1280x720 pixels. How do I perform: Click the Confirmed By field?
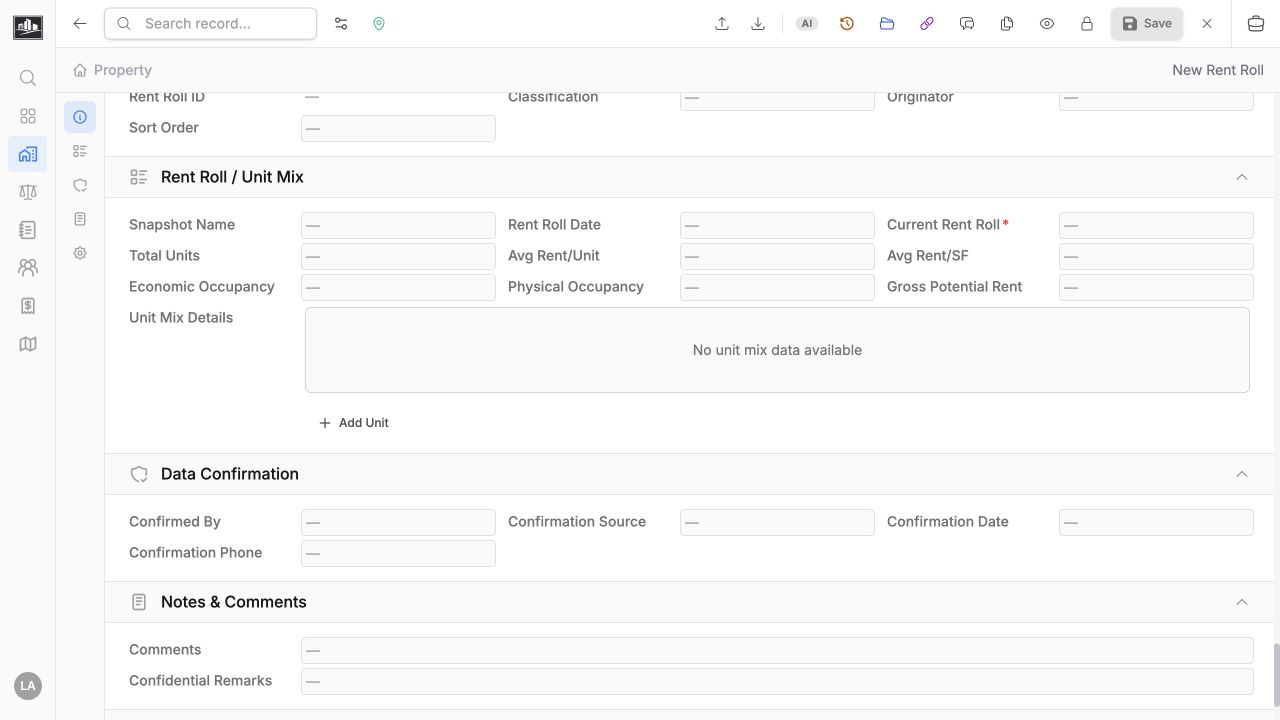[x=398, y=522]
